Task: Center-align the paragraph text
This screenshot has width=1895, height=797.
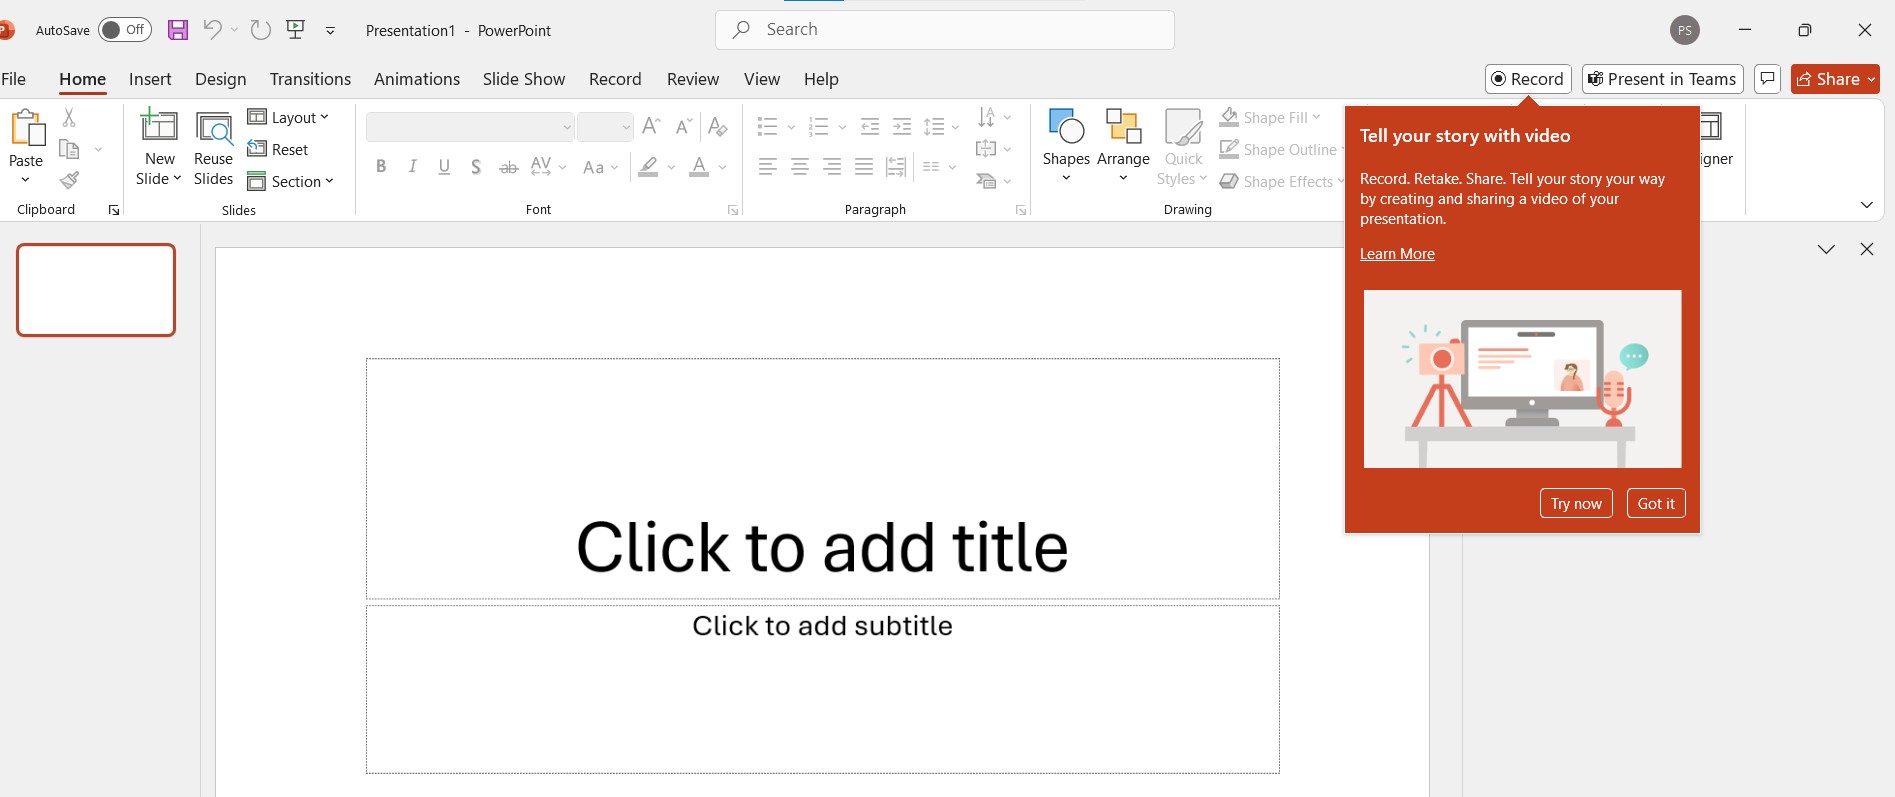Action: click(x=800, y=167)
